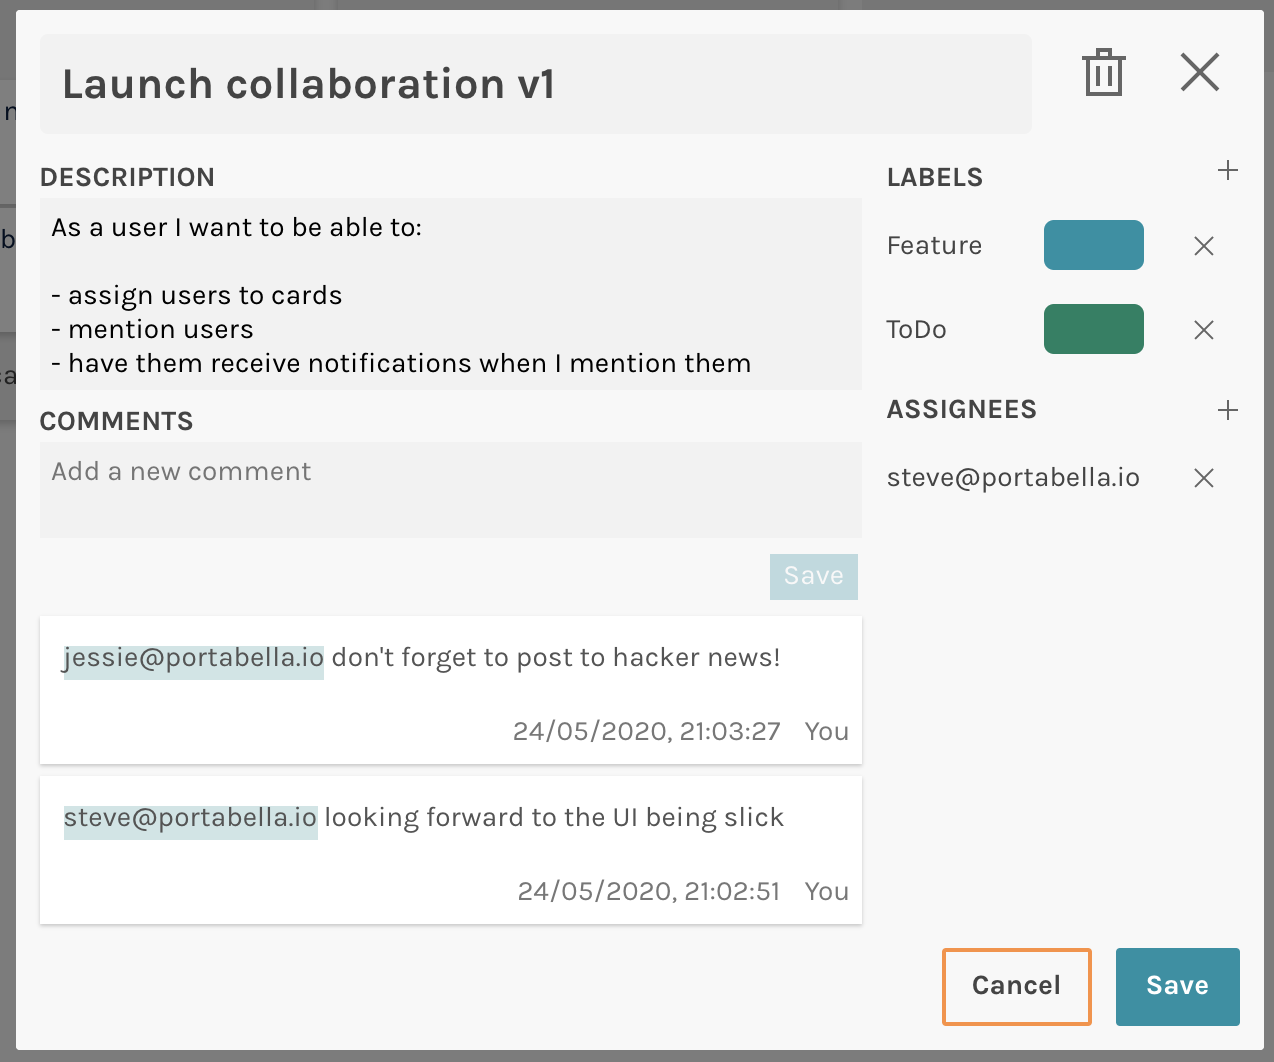The height and width of the screenshot is (1062, 1274).
Task: Remove the Feature label
Action: (1204, 246)
